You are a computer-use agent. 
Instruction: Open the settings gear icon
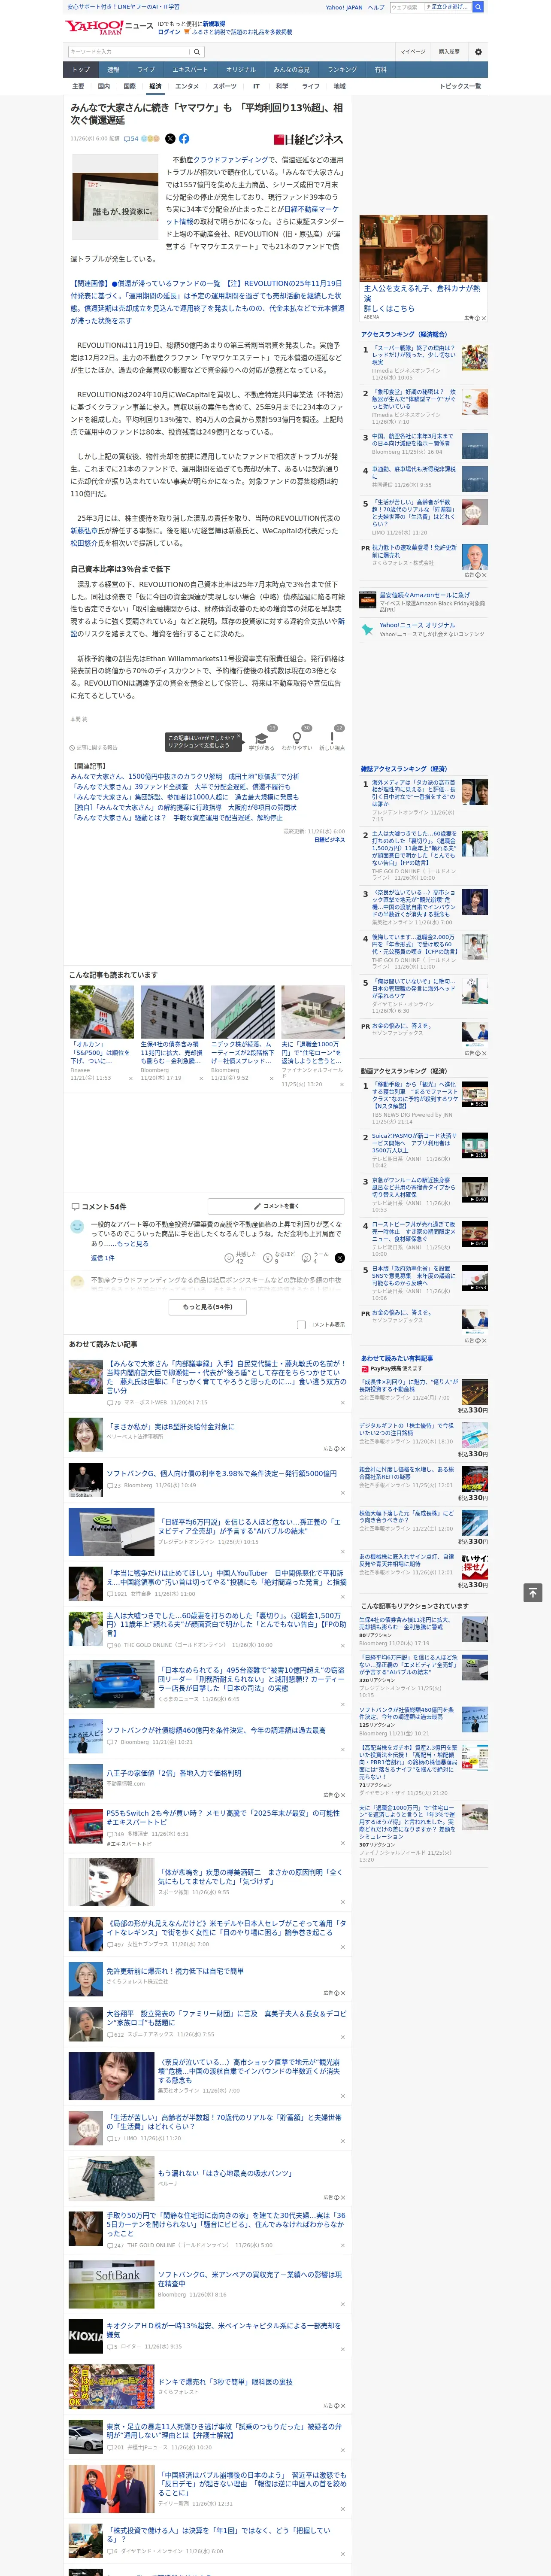tap(478, 52)
